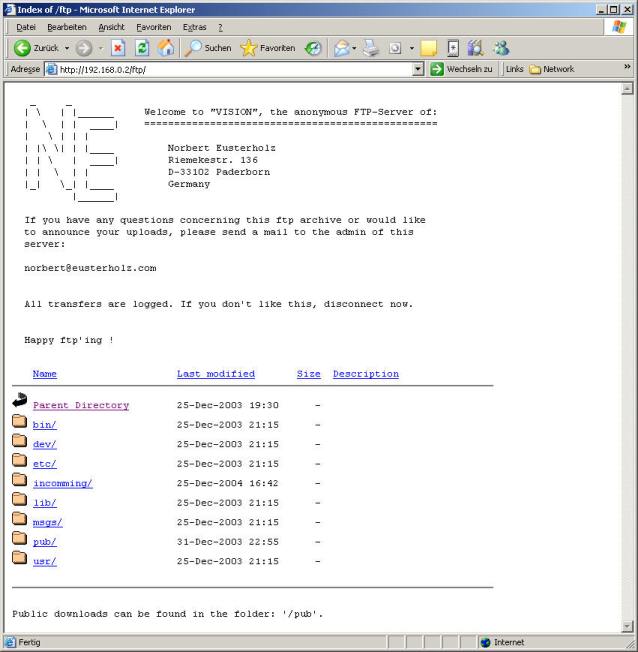Open the etc/ directory link
This screenshot has width=638, height=652.
tap(45, 464)
